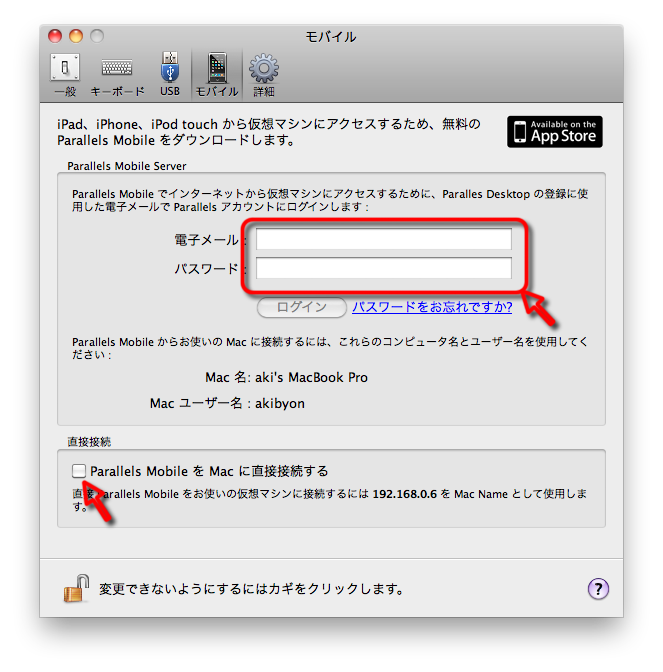The image size is (663, 672).
Task: Click the Parallels Mobile Server group label
Action: click(127, 166)
